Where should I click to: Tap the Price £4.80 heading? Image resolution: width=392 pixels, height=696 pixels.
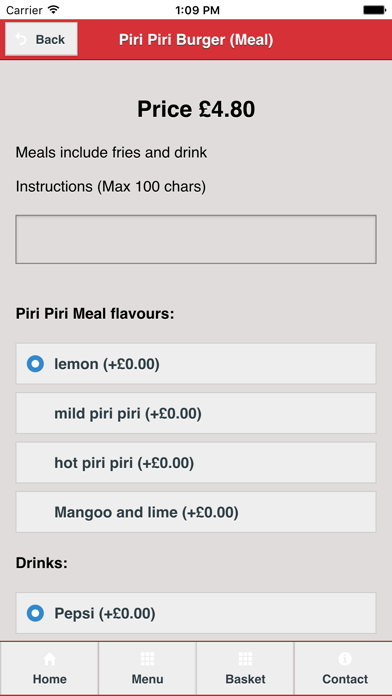pyautogui.click(x=196, y=109)
